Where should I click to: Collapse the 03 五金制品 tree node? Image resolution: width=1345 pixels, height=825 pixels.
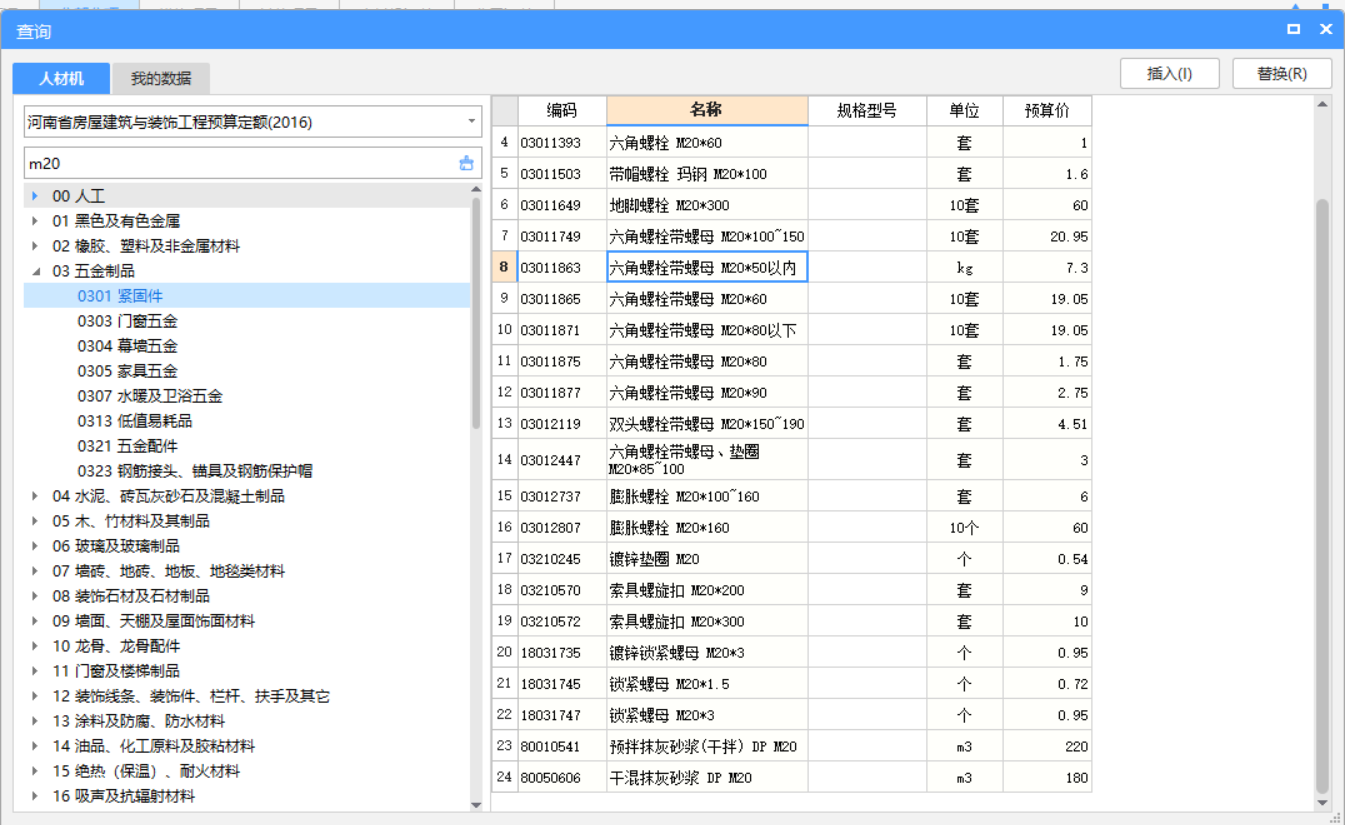point(36,271)
